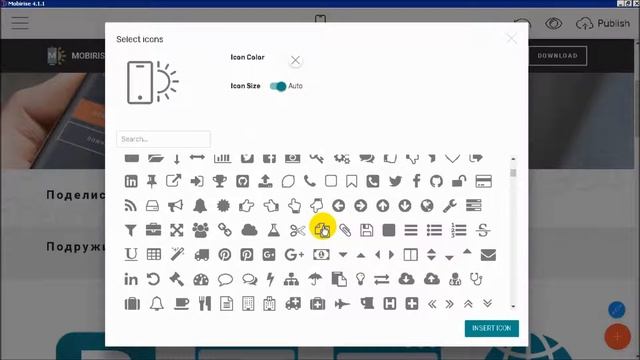Select the double chevron right icon
This screenshot has height=360, width=640.
pos(449,304)
